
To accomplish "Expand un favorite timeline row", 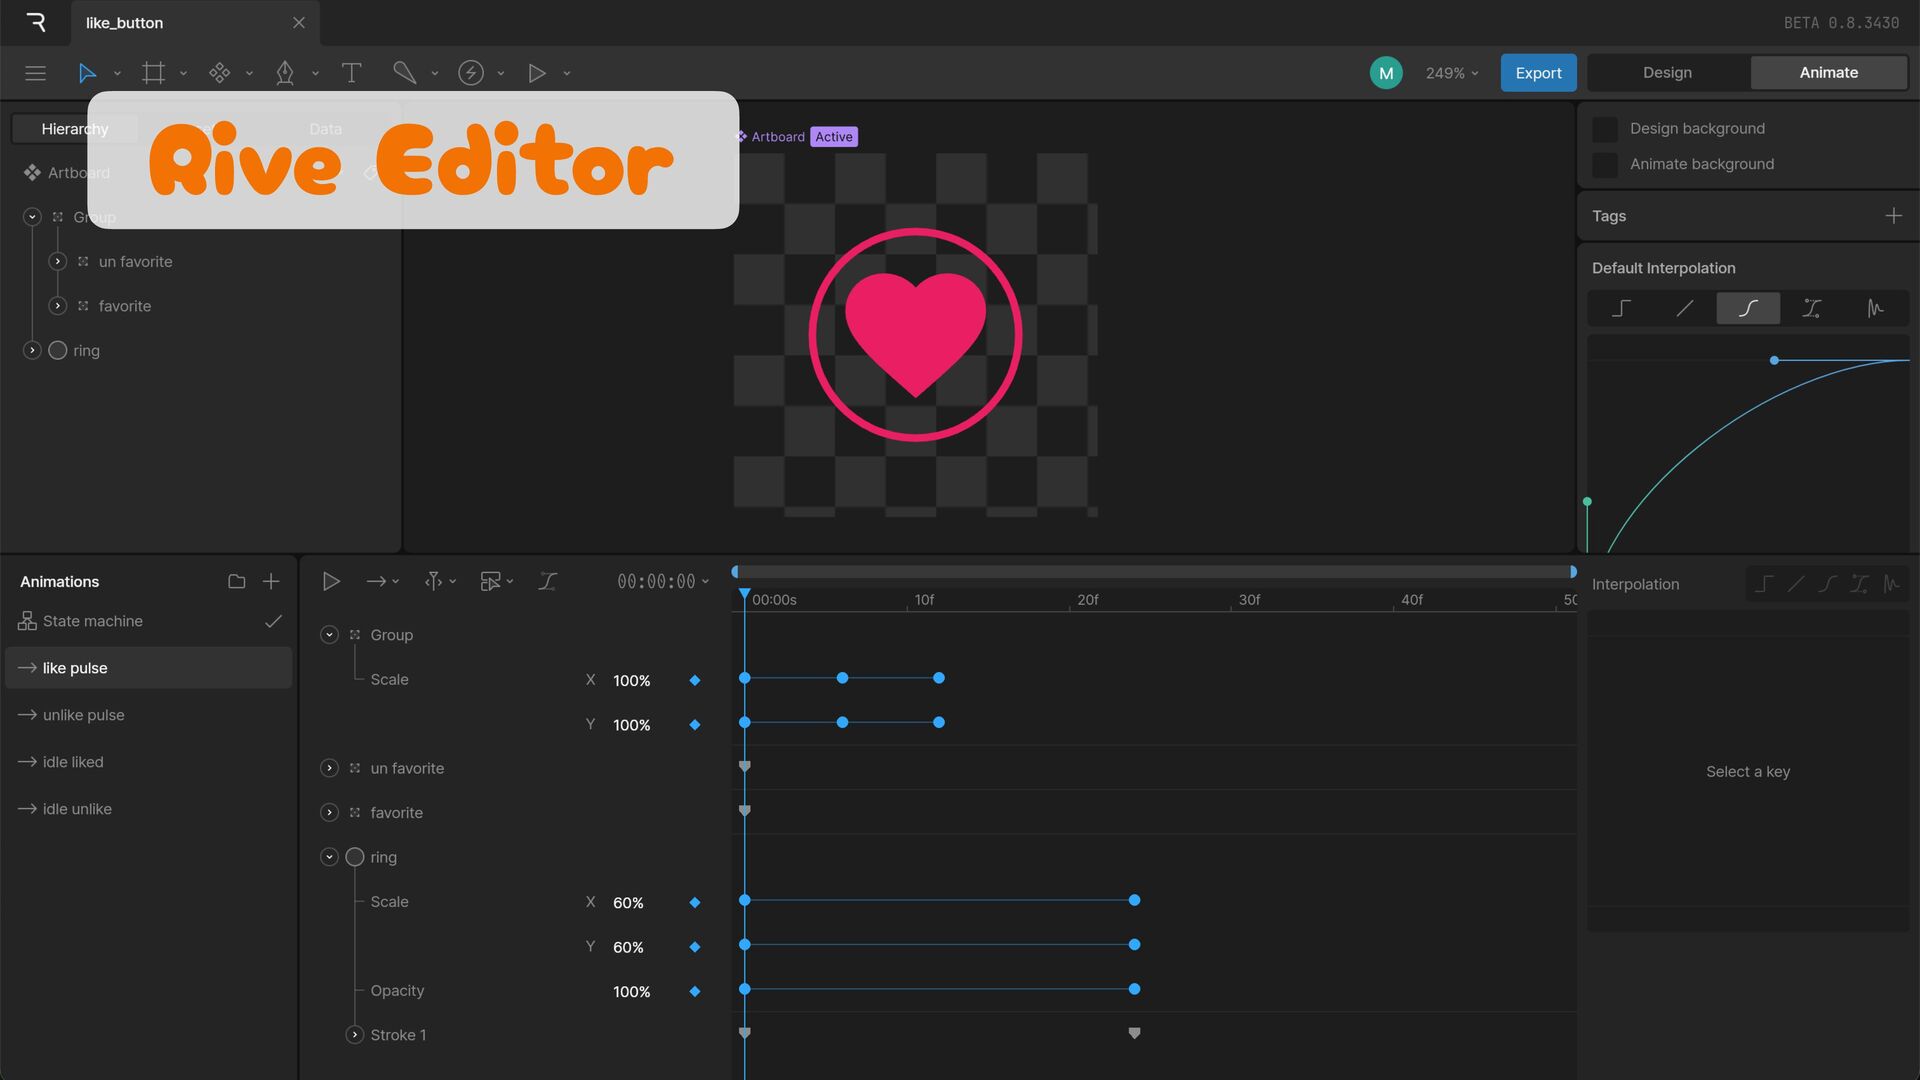I will click(329, 768).
